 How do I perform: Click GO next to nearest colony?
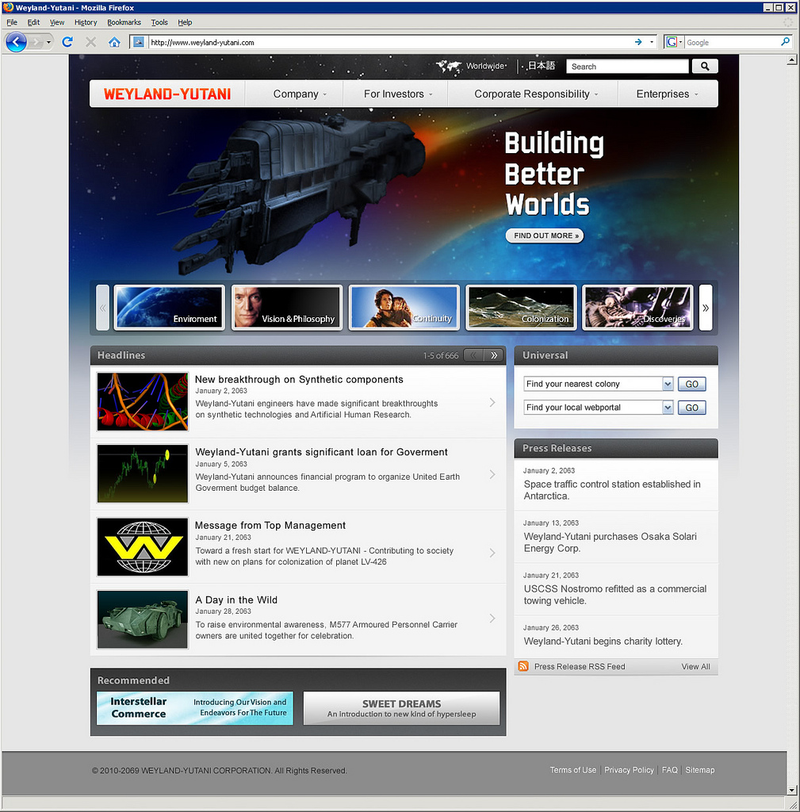click(692, 384)
